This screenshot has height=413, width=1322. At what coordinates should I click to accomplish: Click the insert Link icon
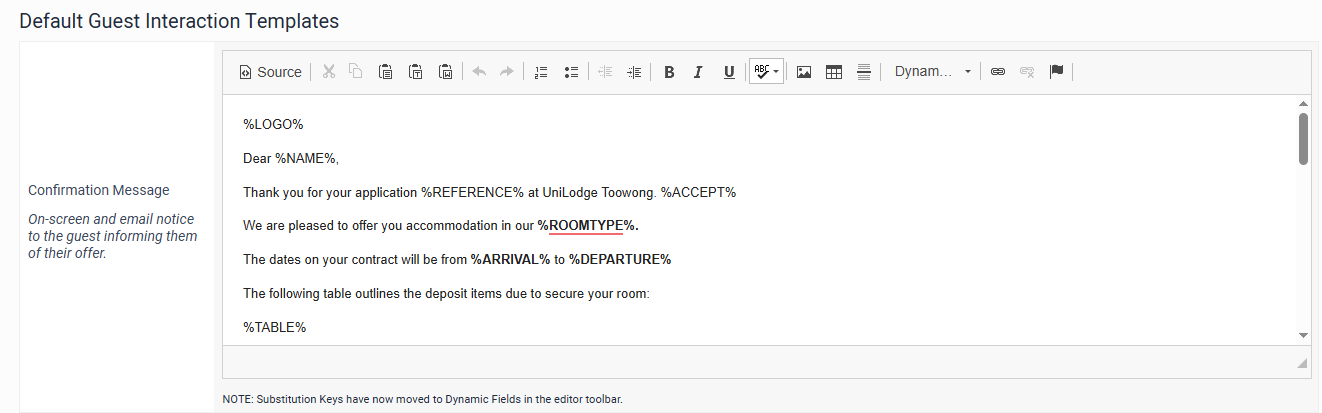click(x=997, y=72)
